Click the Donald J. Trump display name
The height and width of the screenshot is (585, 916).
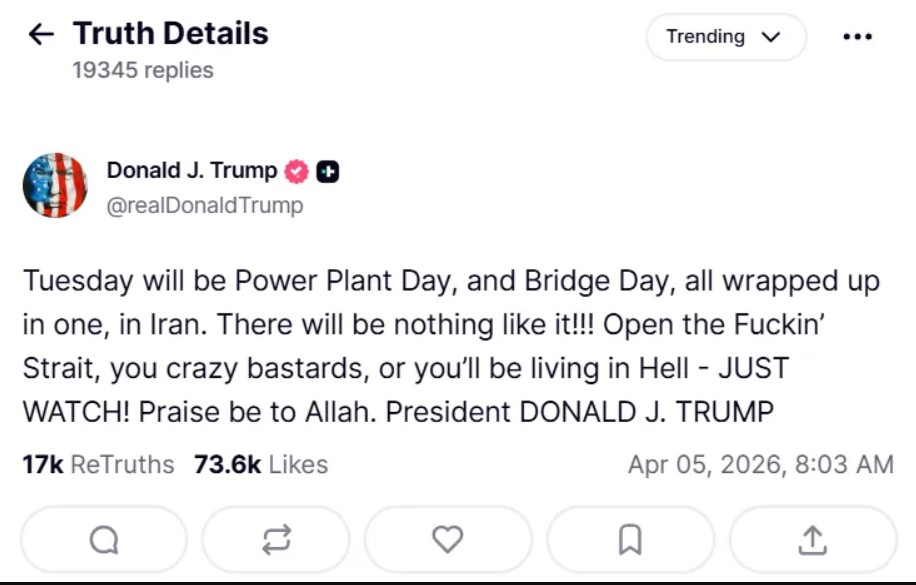coord(192,170)
